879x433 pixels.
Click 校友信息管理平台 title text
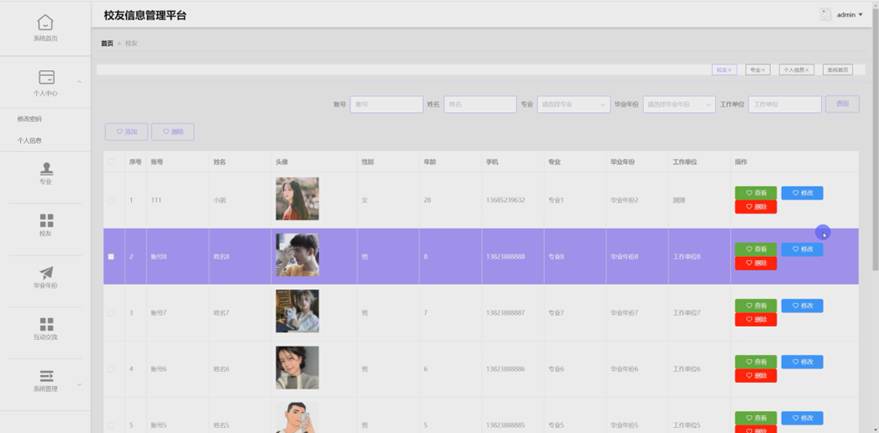145,16
